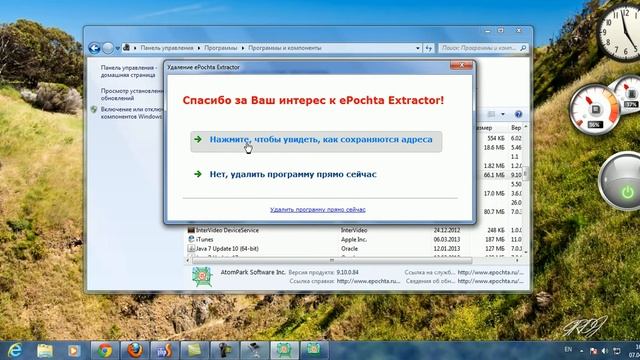Click the '24.12.2012' install date cell
The height and width of the screenshot is (360, 640).
point(447,230)
